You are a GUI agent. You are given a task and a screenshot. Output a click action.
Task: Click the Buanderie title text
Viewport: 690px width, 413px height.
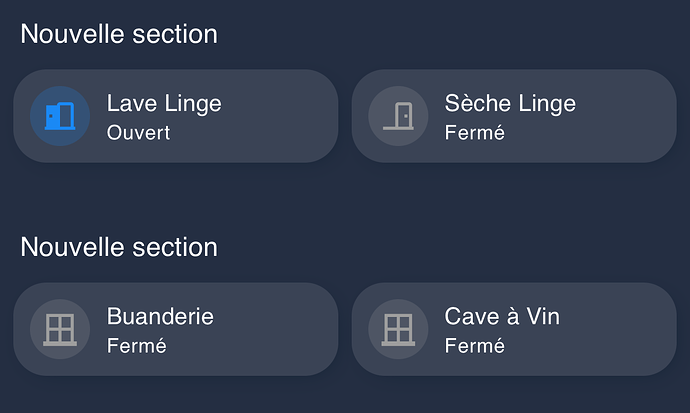pos(160,317)
